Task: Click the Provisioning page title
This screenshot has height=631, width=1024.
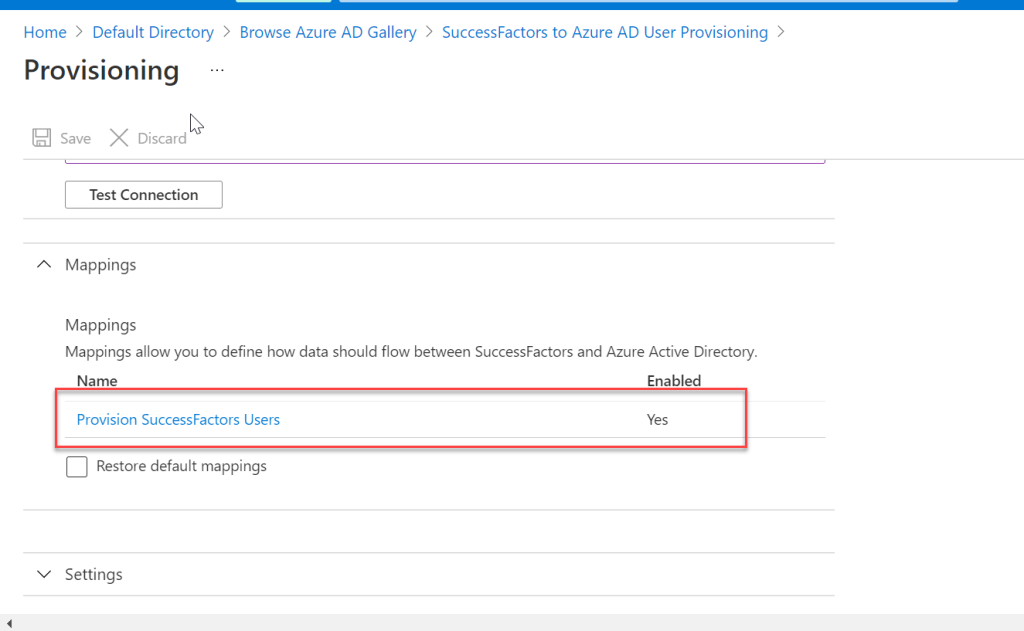Action: [x=101, y=70]
